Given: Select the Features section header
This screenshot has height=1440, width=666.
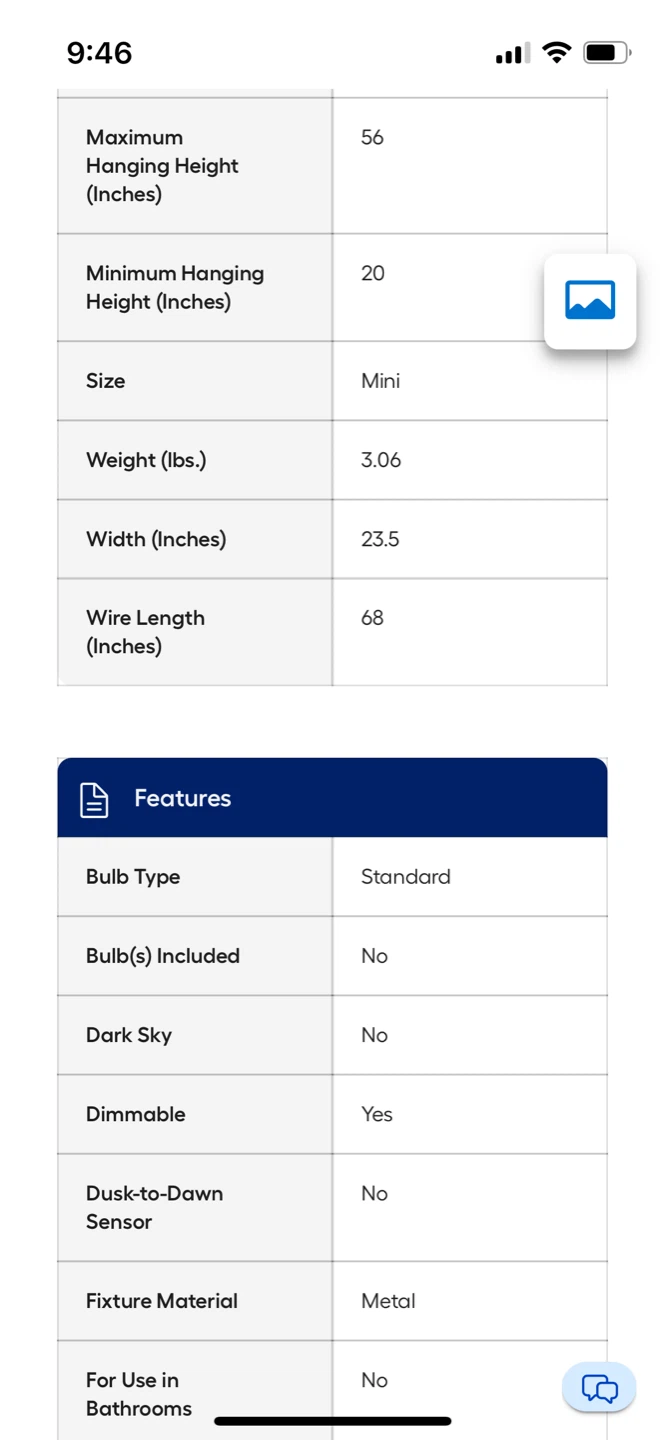Looking at the screenshot, I should pos(332,798).
